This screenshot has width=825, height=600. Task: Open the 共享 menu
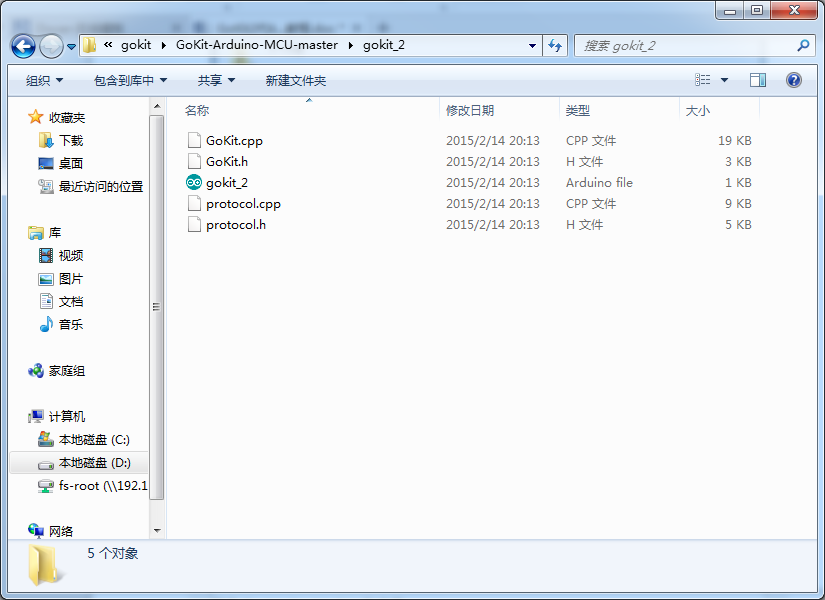pyautogui.click(x=216, y=81)
